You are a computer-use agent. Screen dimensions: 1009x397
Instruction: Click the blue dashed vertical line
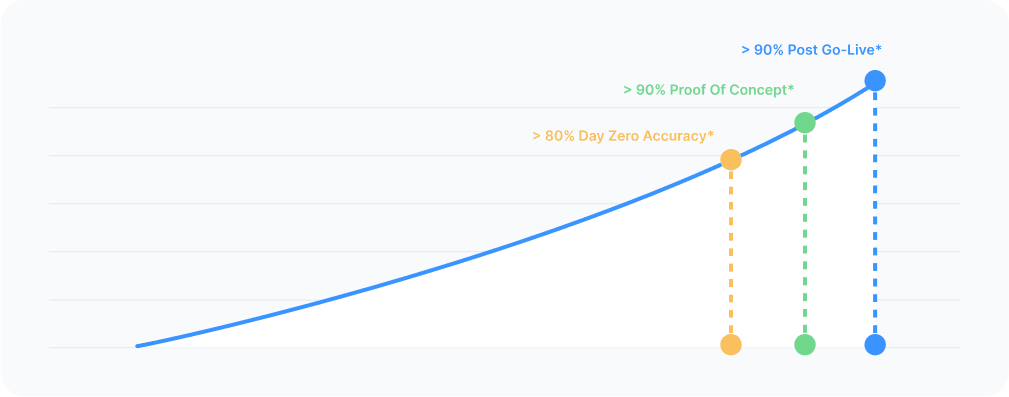[x=875, y=213]
